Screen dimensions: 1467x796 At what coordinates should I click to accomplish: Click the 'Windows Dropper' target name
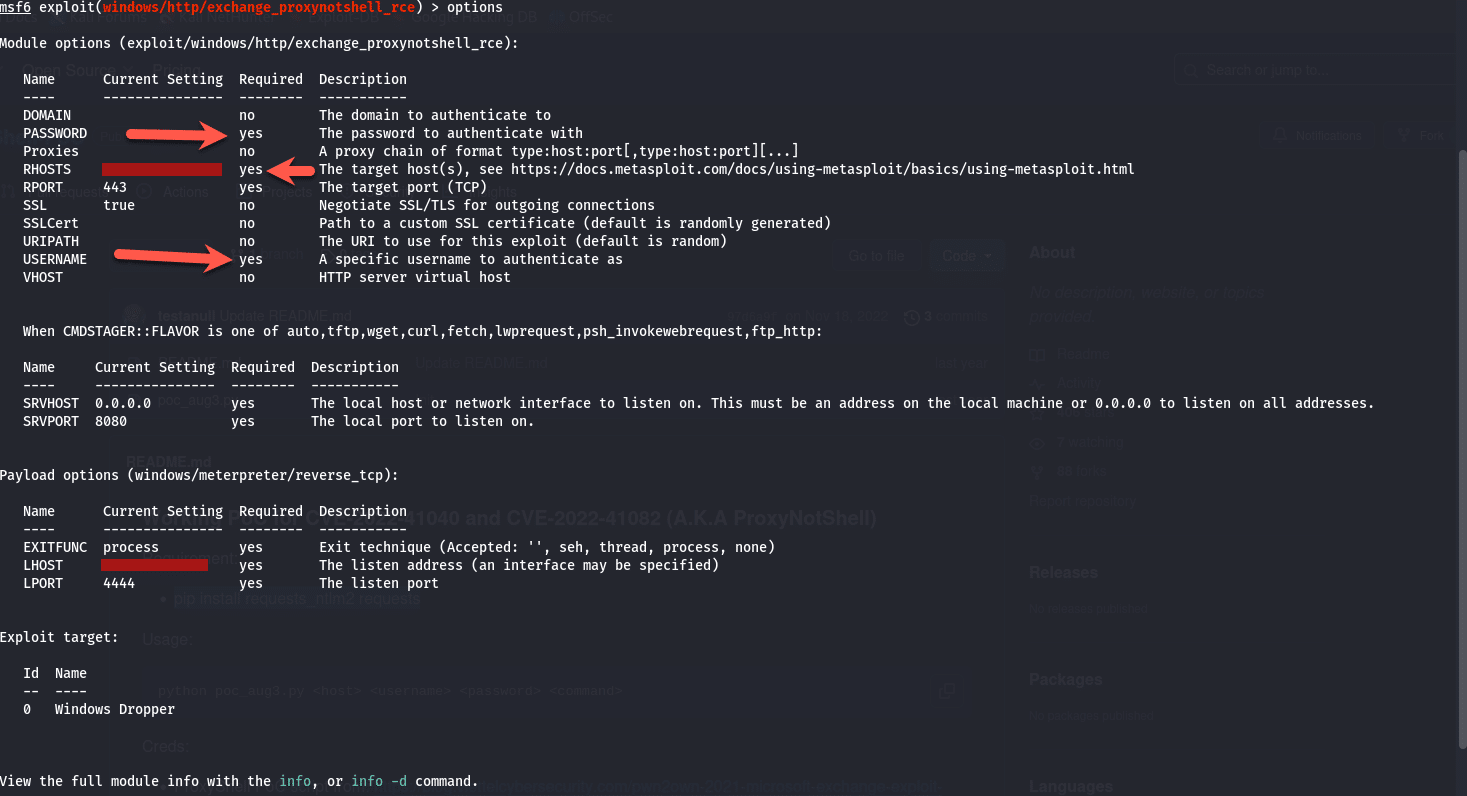coord(115,710)
